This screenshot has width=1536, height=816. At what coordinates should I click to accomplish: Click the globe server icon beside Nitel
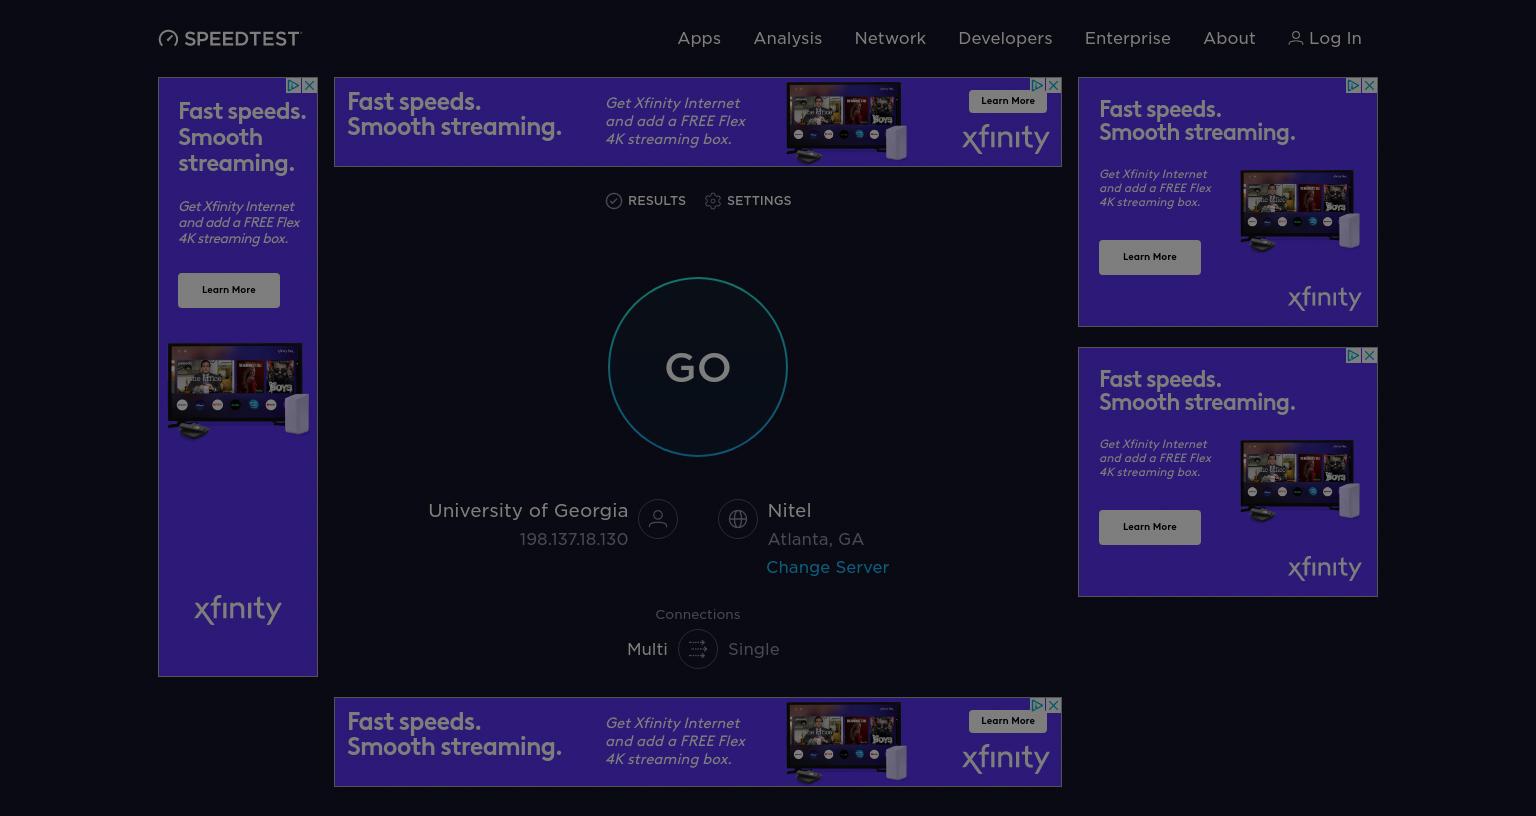(x=738, y=519)
